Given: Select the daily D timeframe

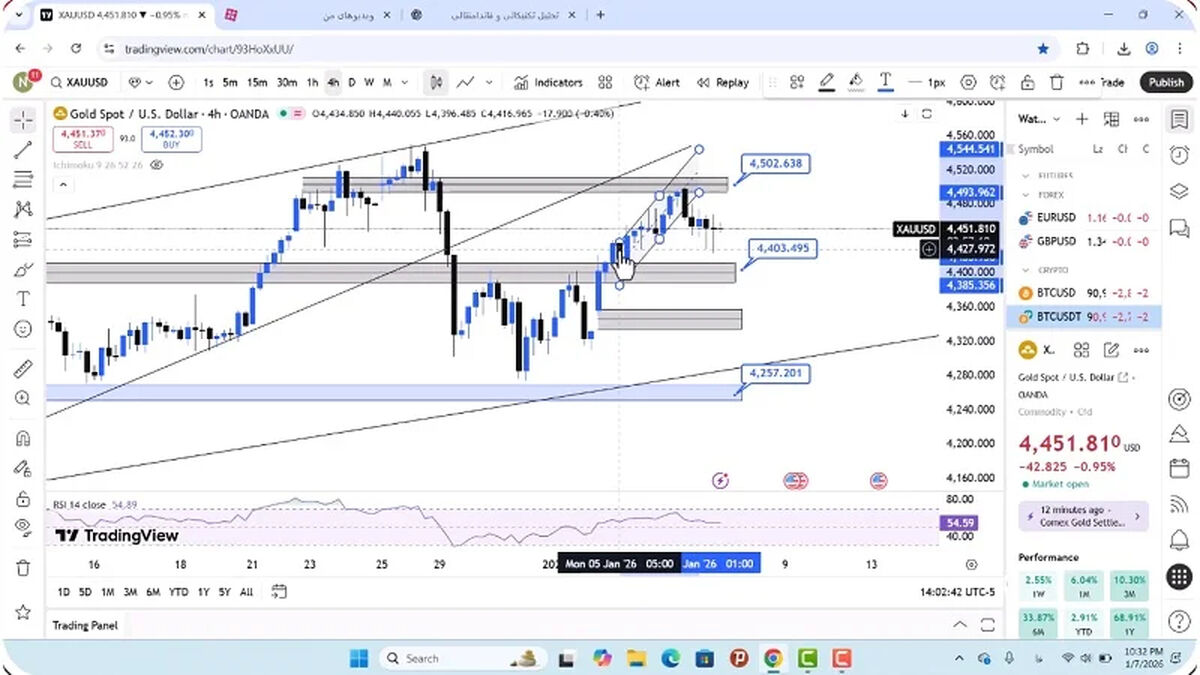Looking at the screenshot, I should coord(351,83).
